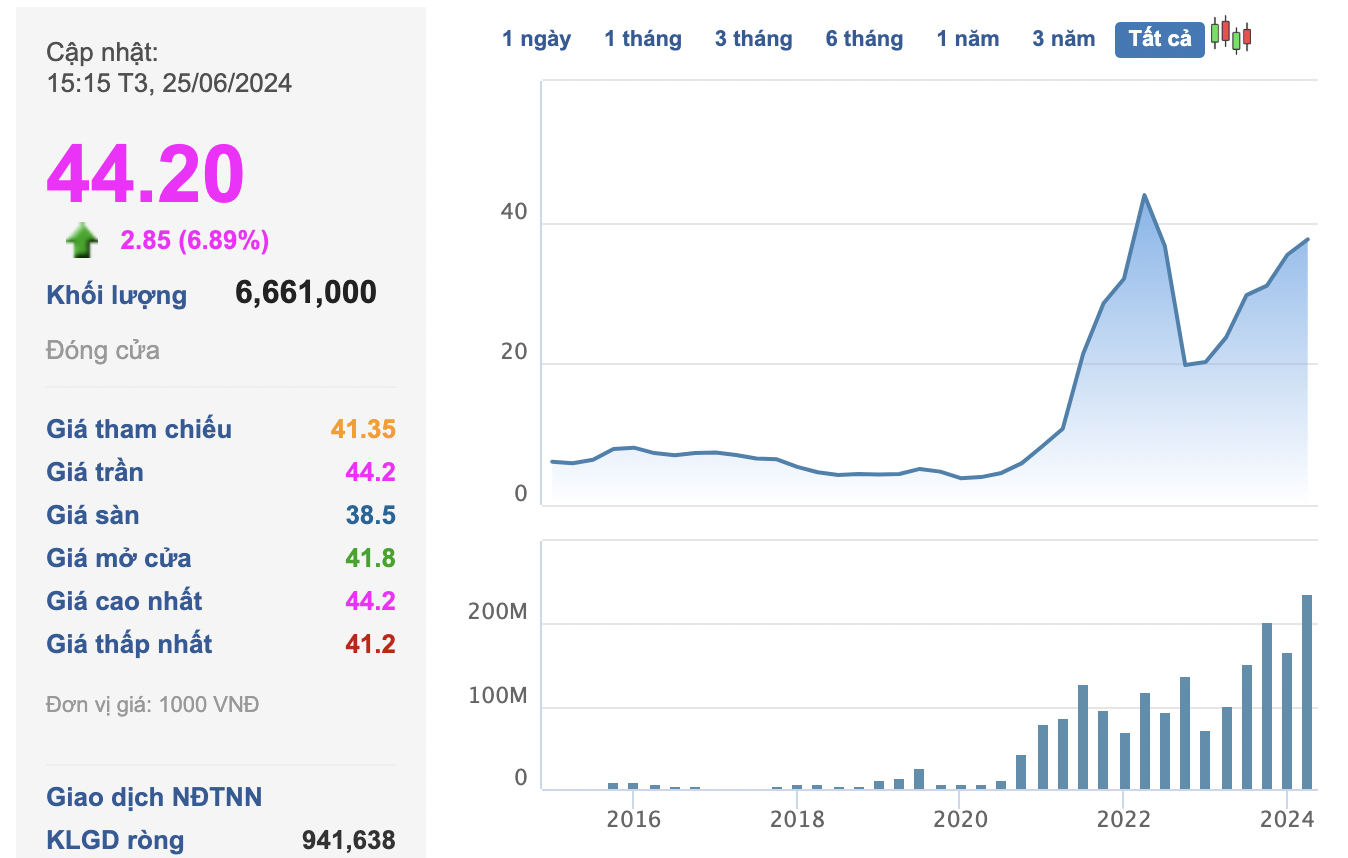Click the 2016 label on time axis
The image size is (1348, 858).
tap(634, 820)
